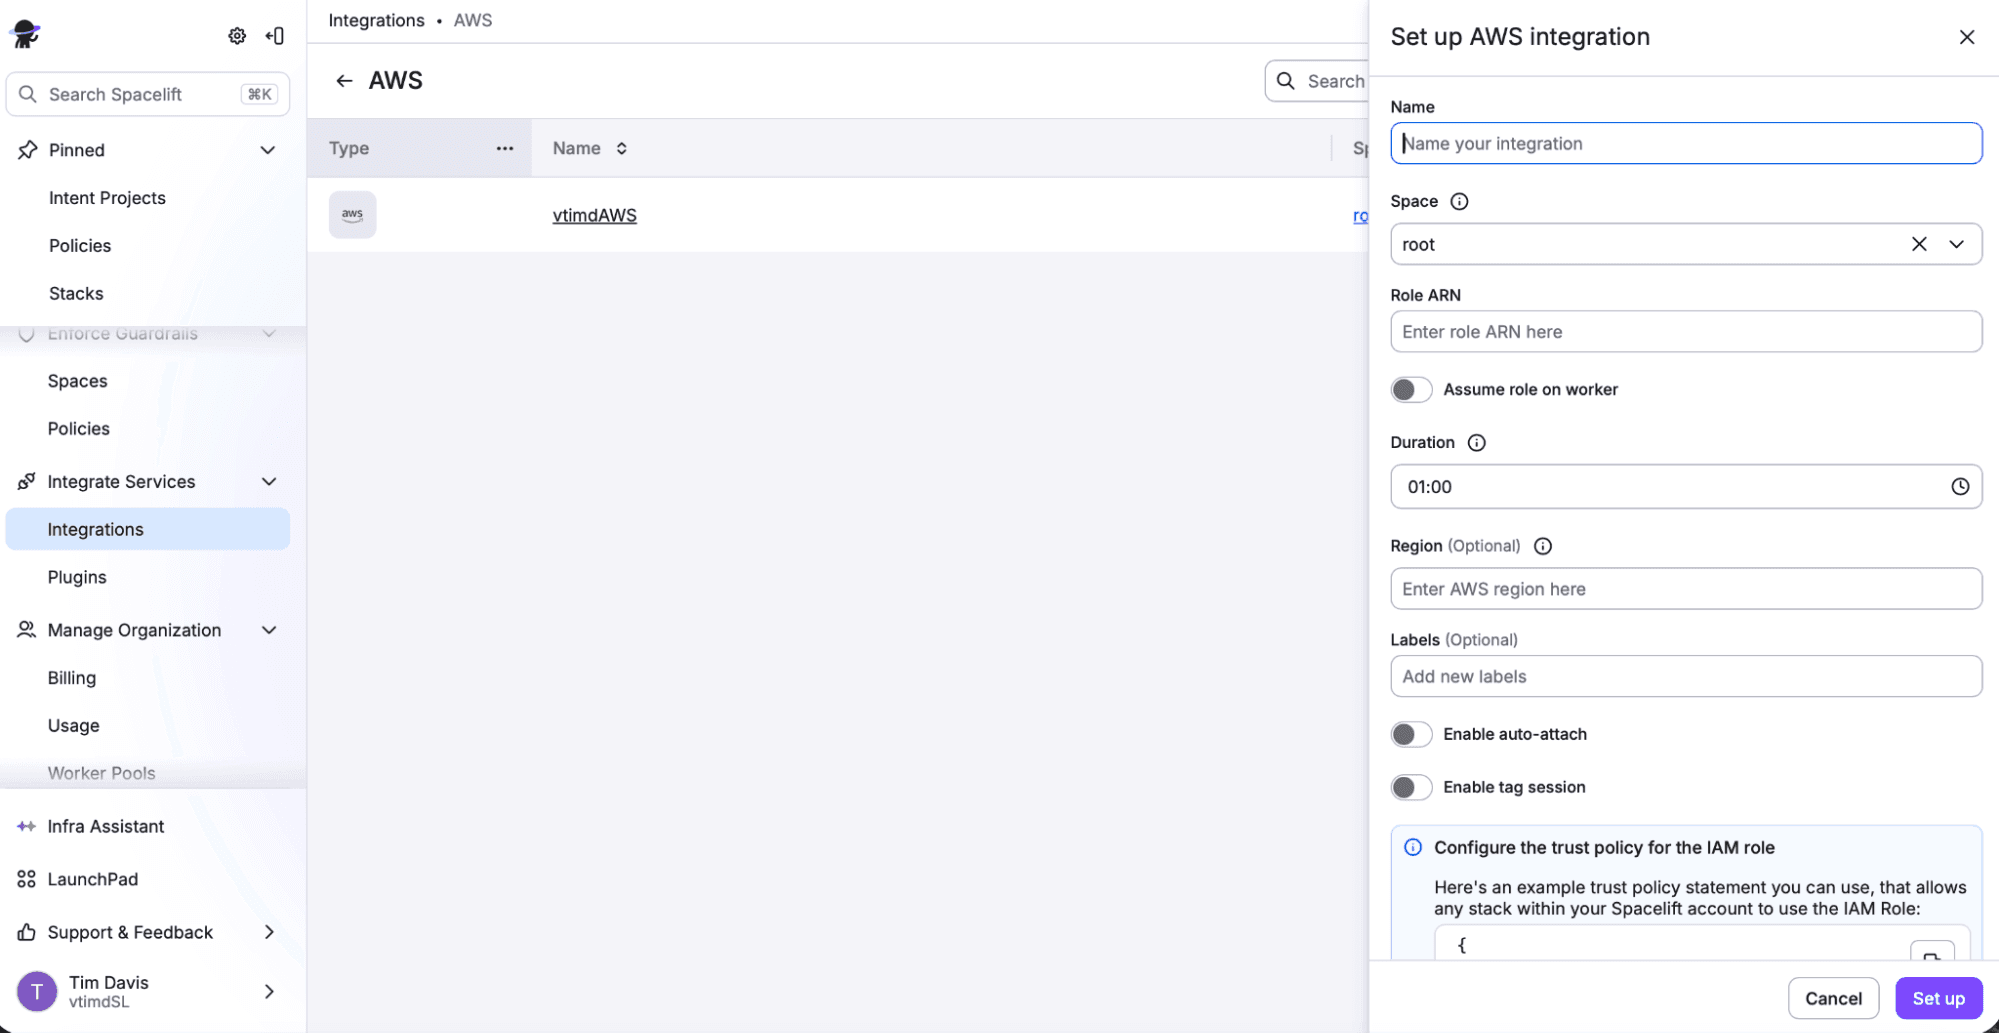Click Support & Feedback thumbs-up icon
1999x1033 pixels.
coord(26,932)
